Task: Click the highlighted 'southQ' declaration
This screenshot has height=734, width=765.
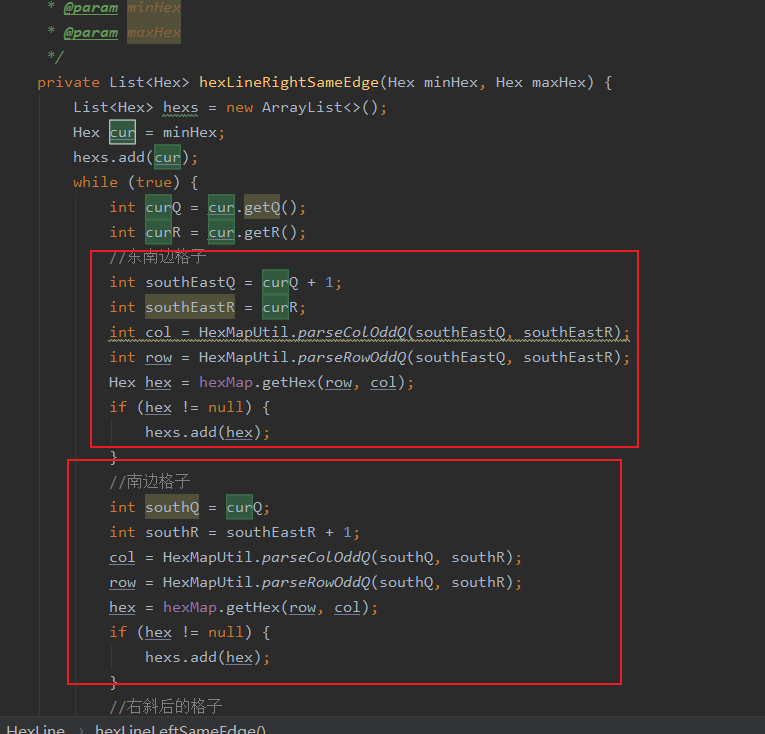Action: tap(172, 507)
